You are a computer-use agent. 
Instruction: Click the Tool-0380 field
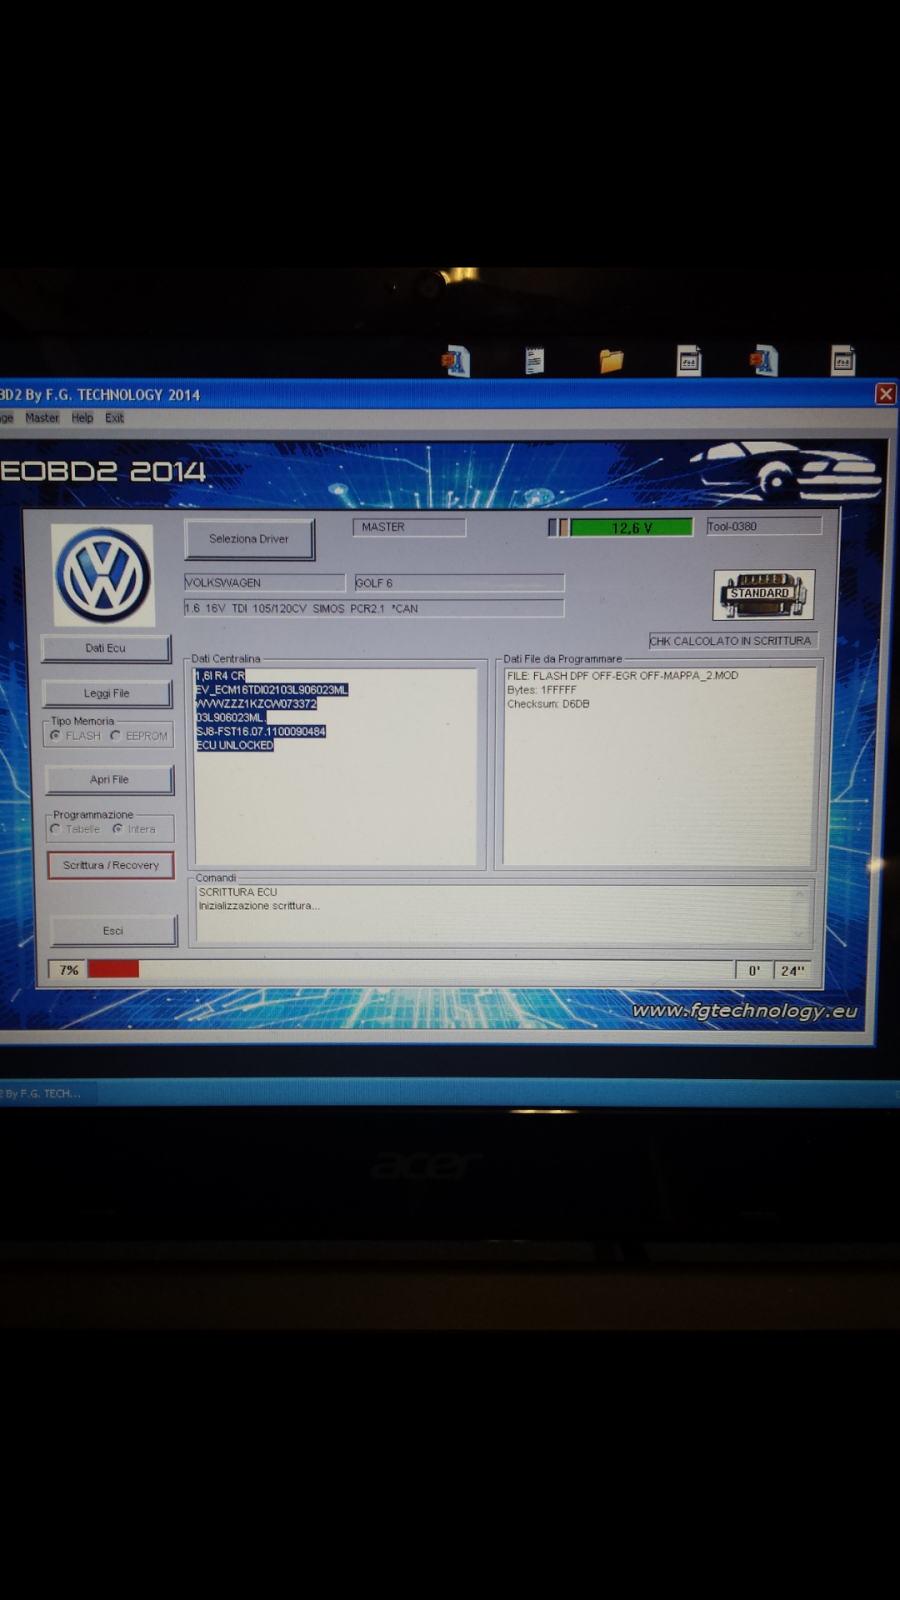click(764, 526)
